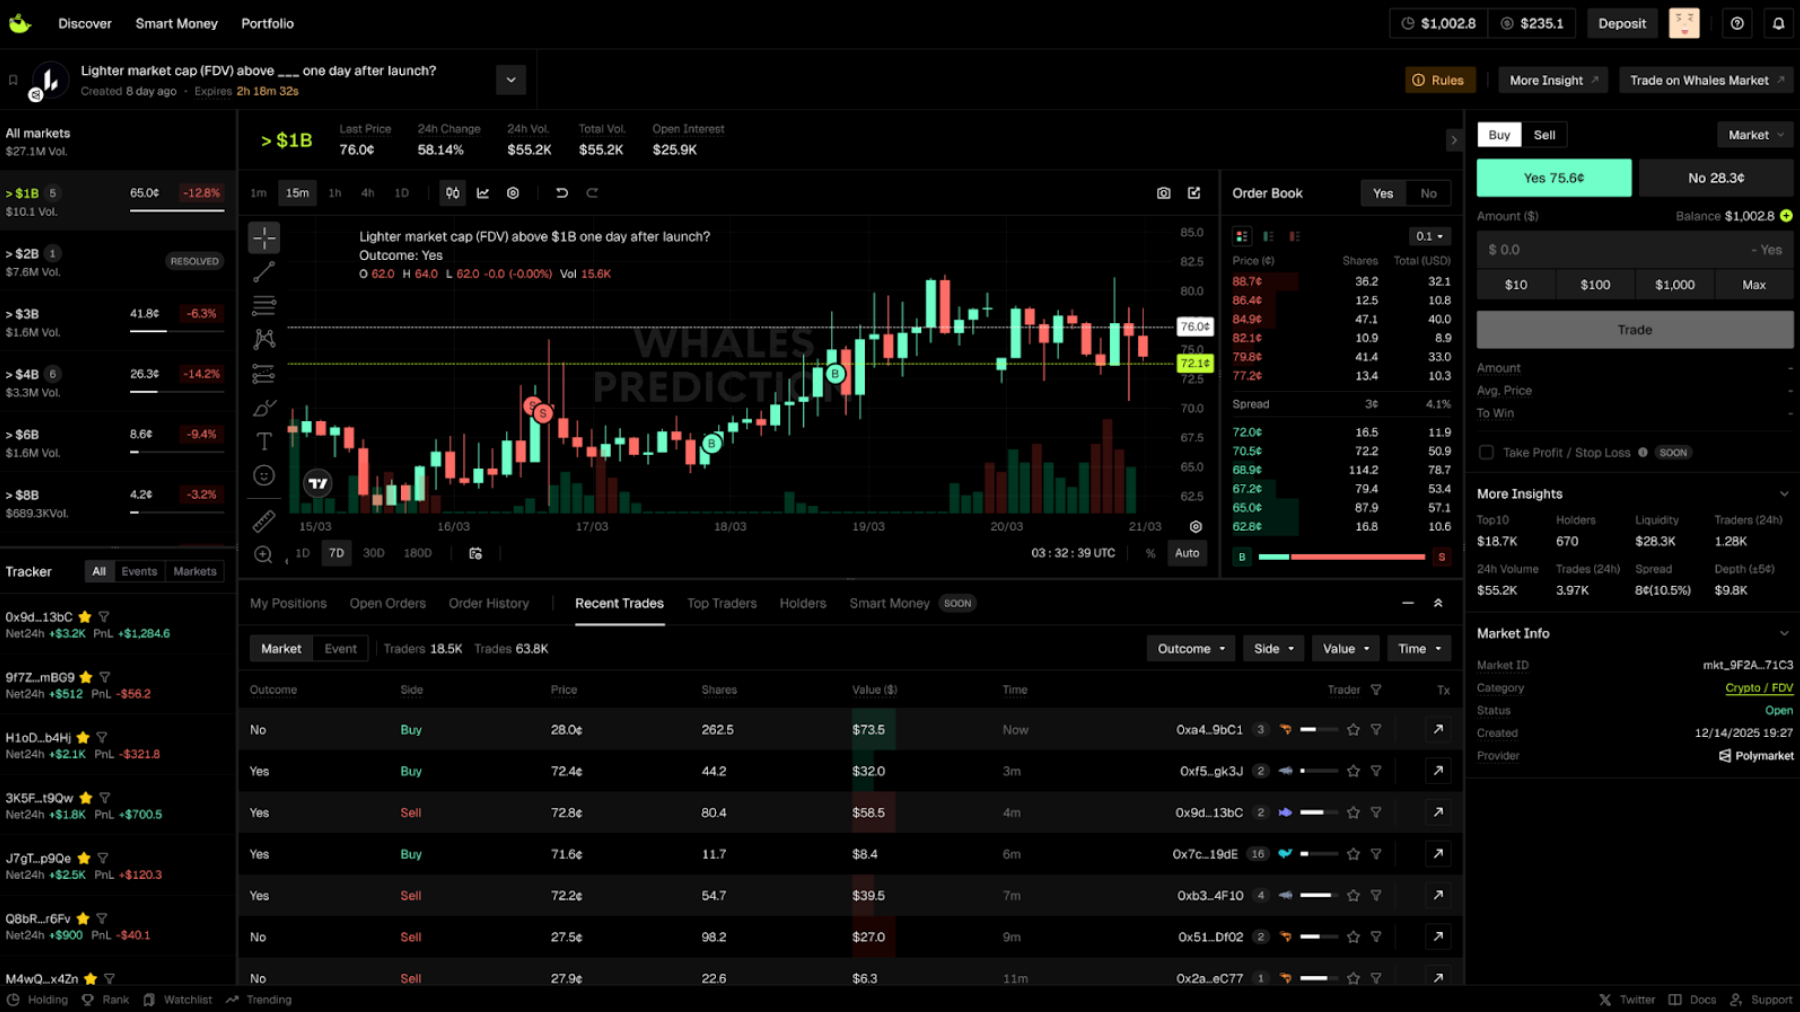Open the 0.1 precision dropdown in Order Book
Screen dimensions: 1800x1012
tap(1428, 236)
